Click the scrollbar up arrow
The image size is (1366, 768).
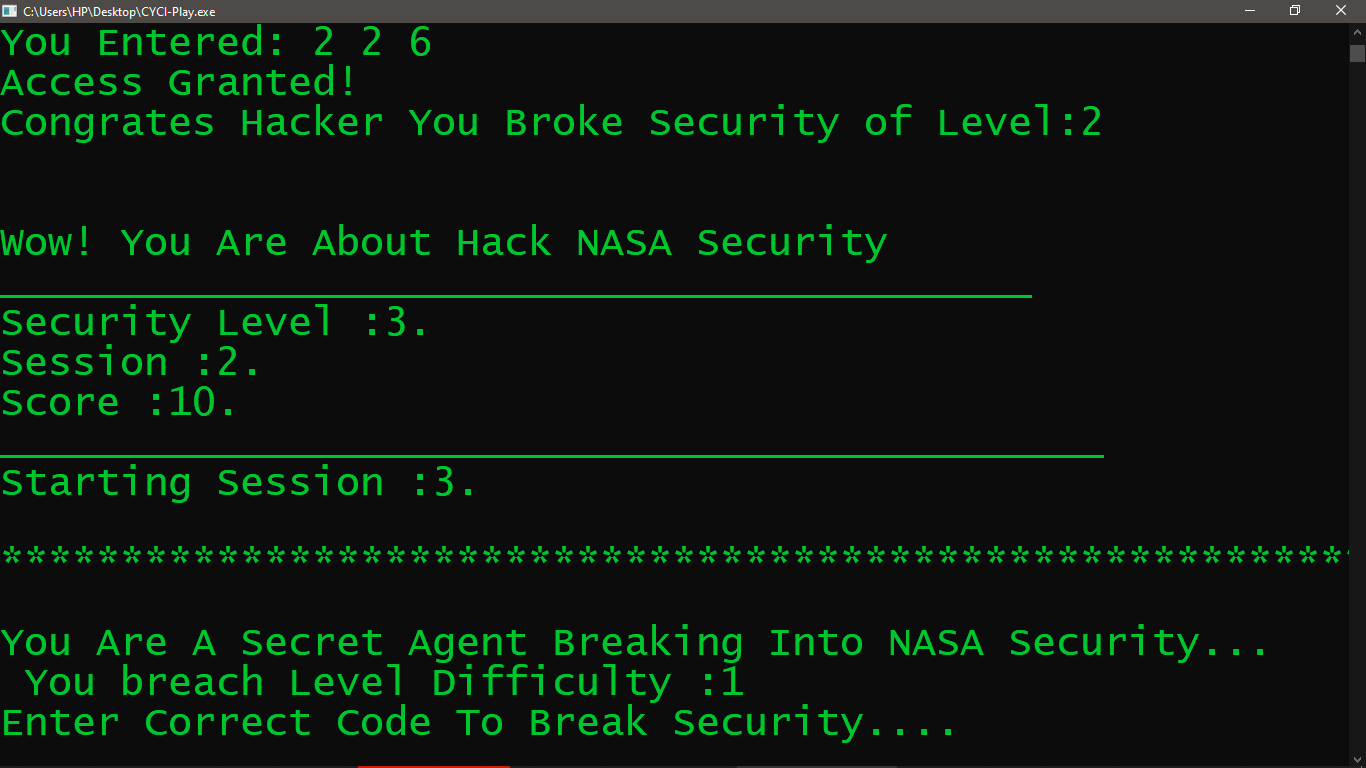click(x=1357, y=32)
